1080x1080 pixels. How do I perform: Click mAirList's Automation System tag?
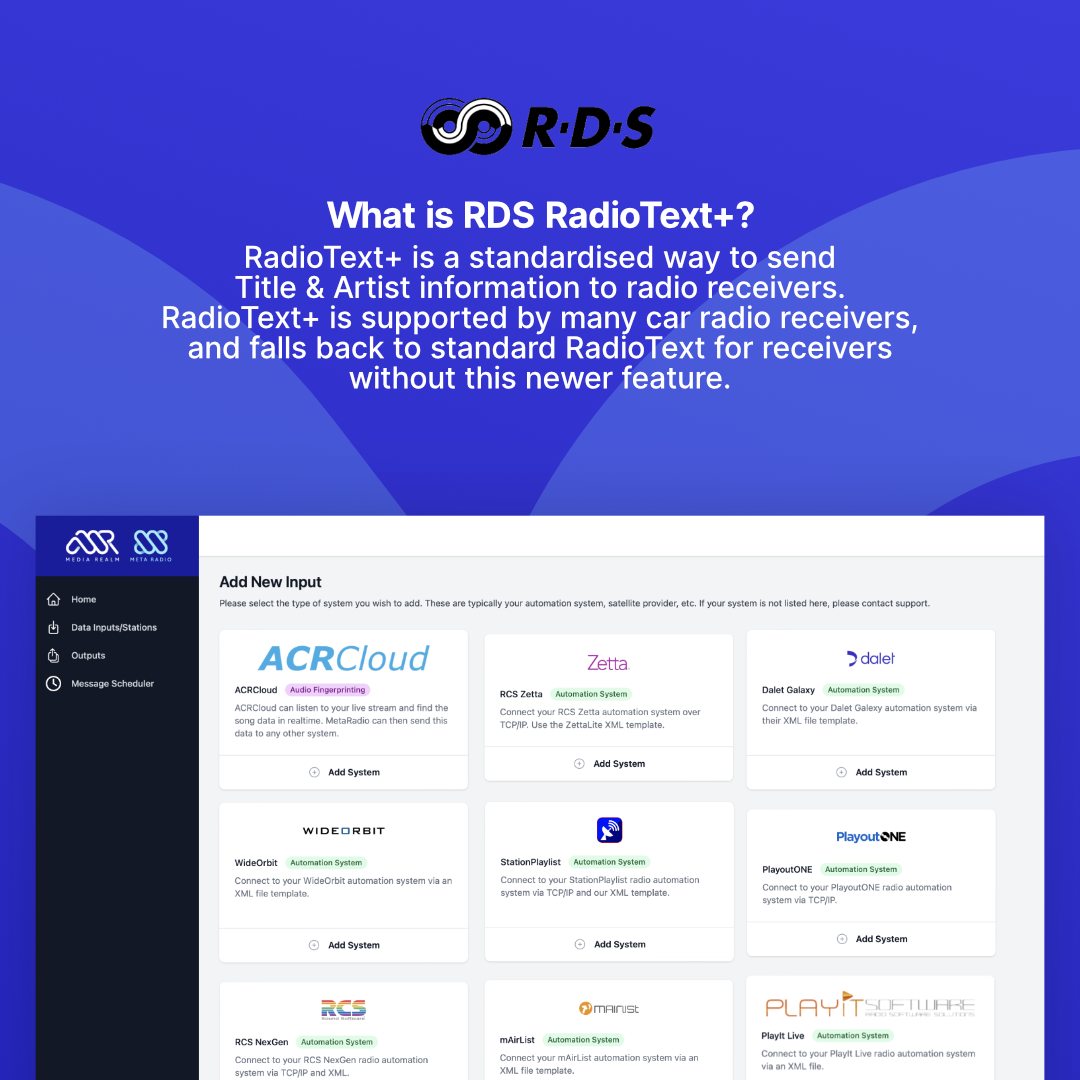[583, 1040]
